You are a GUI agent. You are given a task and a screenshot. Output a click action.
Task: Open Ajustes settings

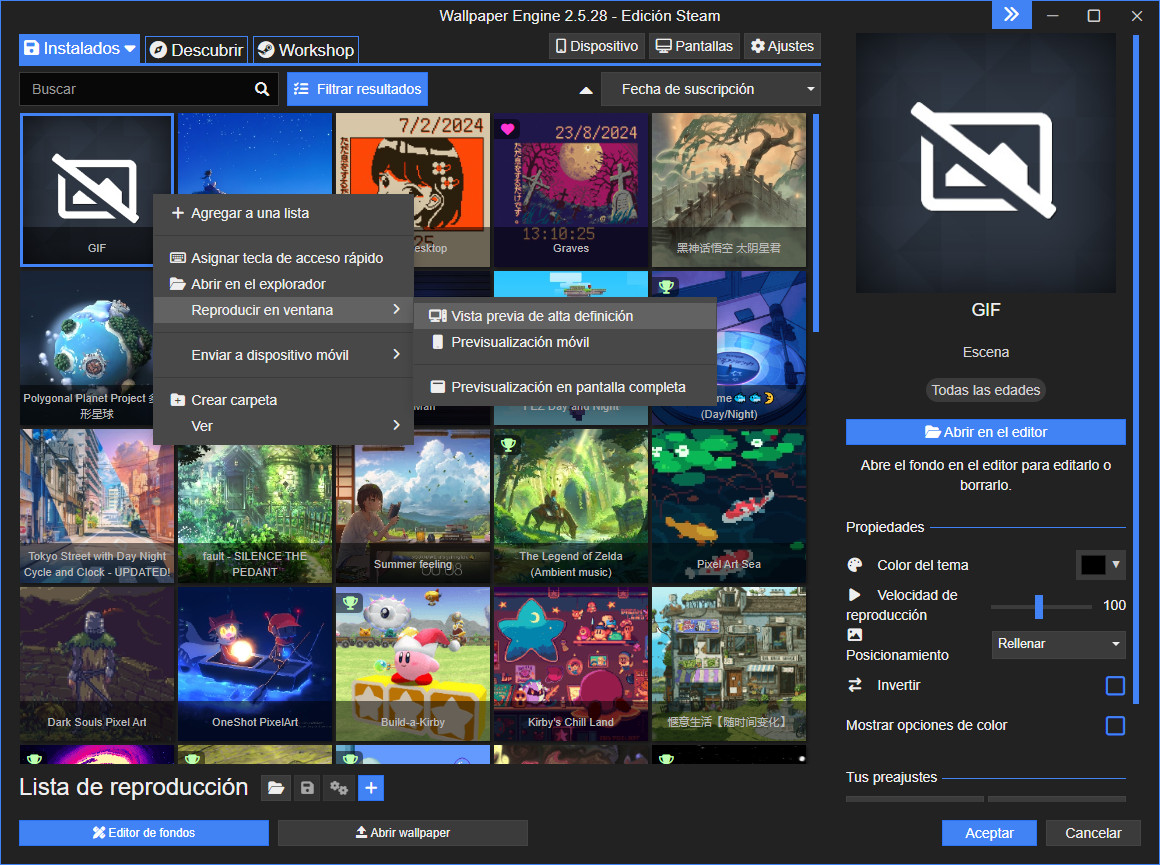click(782, 46)
